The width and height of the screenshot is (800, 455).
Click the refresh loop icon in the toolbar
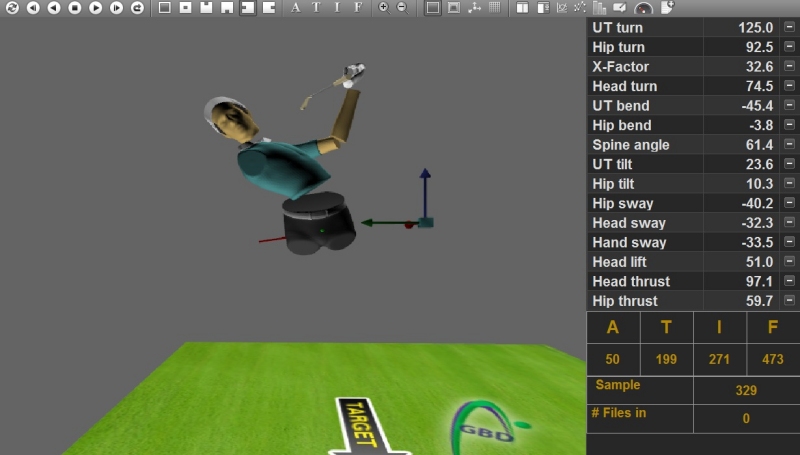pos(12,8)
